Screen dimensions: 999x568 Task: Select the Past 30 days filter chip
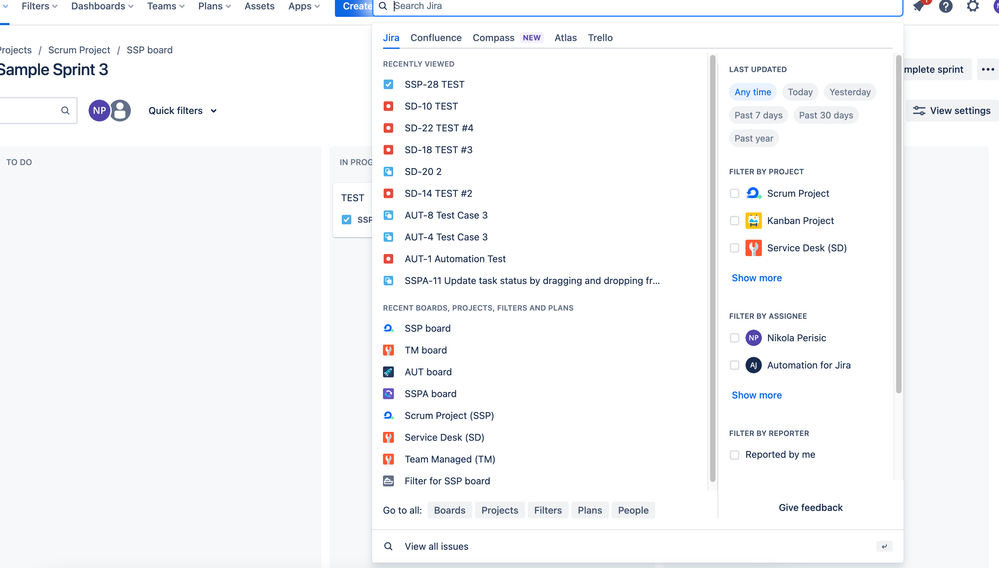click(826, 115)
